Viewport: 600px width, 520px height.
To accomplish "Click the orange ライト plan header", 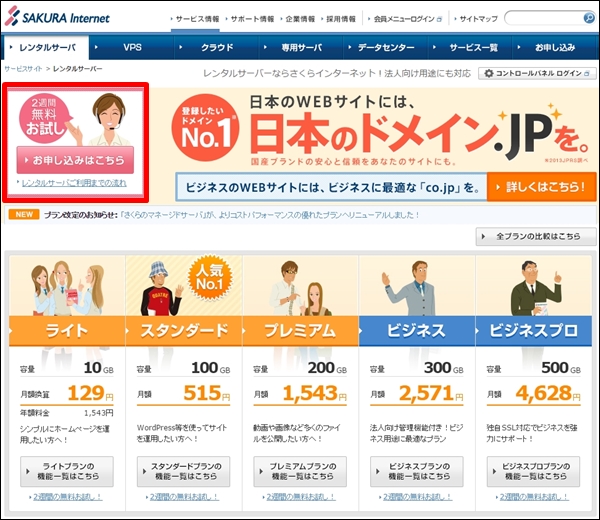I will tap(67, 331).
